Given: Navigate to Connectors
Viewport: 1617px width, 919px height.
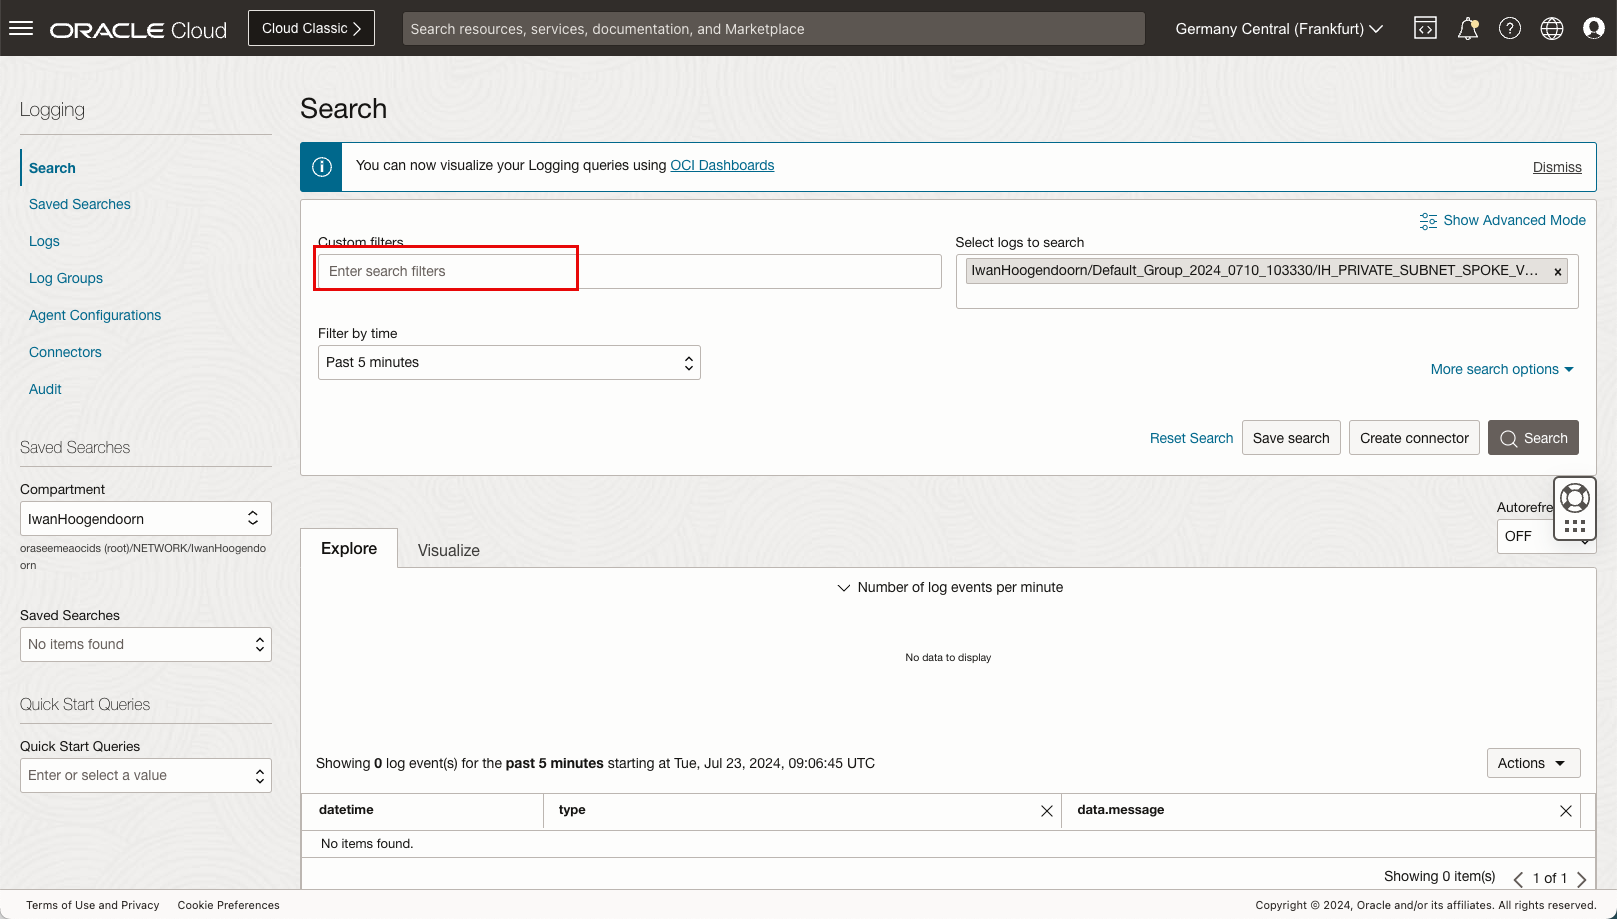Looking at the screenshot, I should coord(65,352).
